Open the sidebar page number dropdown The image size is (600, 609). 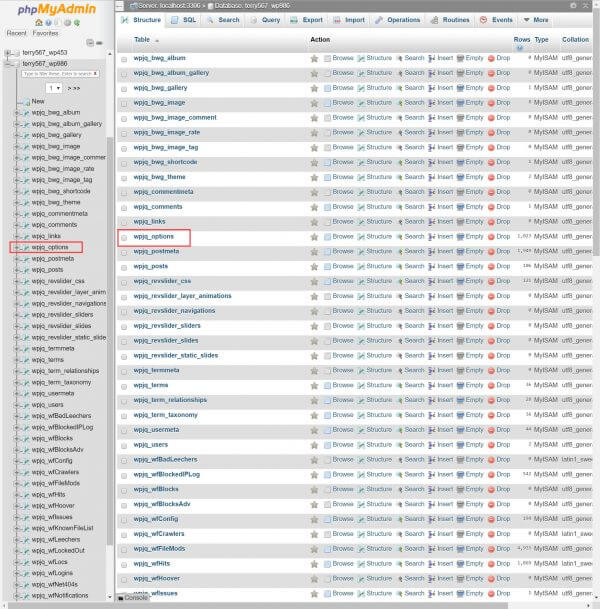tap(54, 88)
